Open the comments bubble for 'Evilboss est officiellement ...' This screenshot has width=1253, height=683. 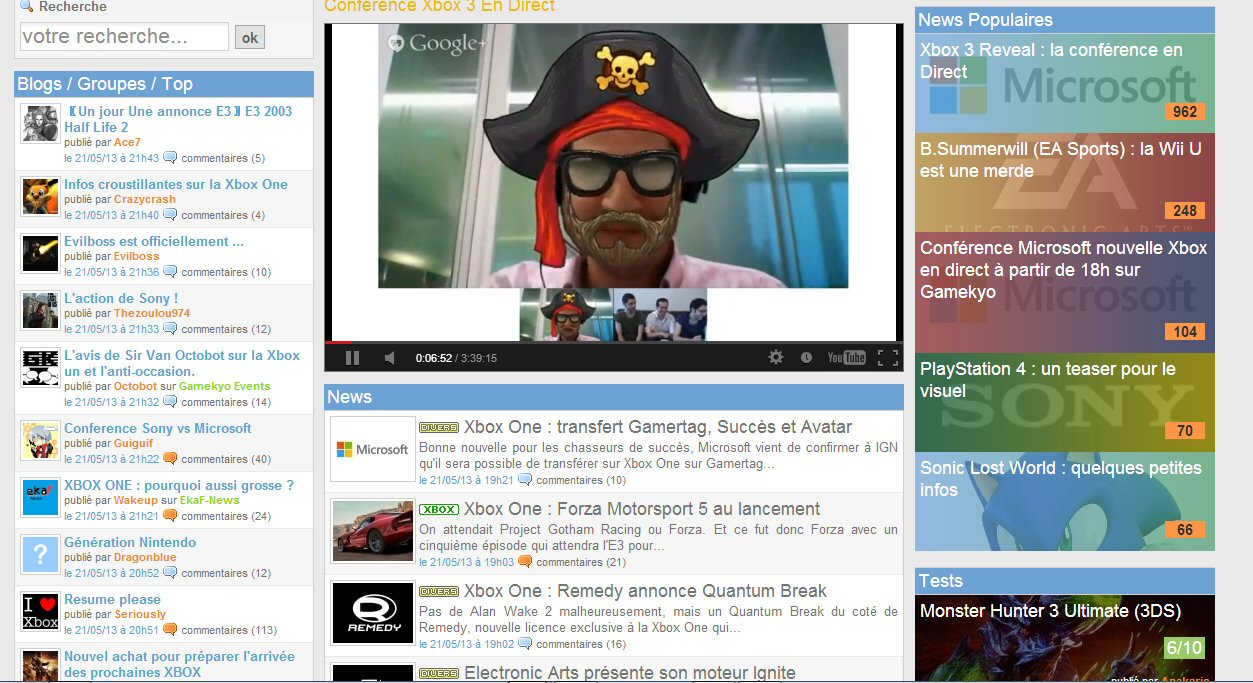tap(170, 271)
